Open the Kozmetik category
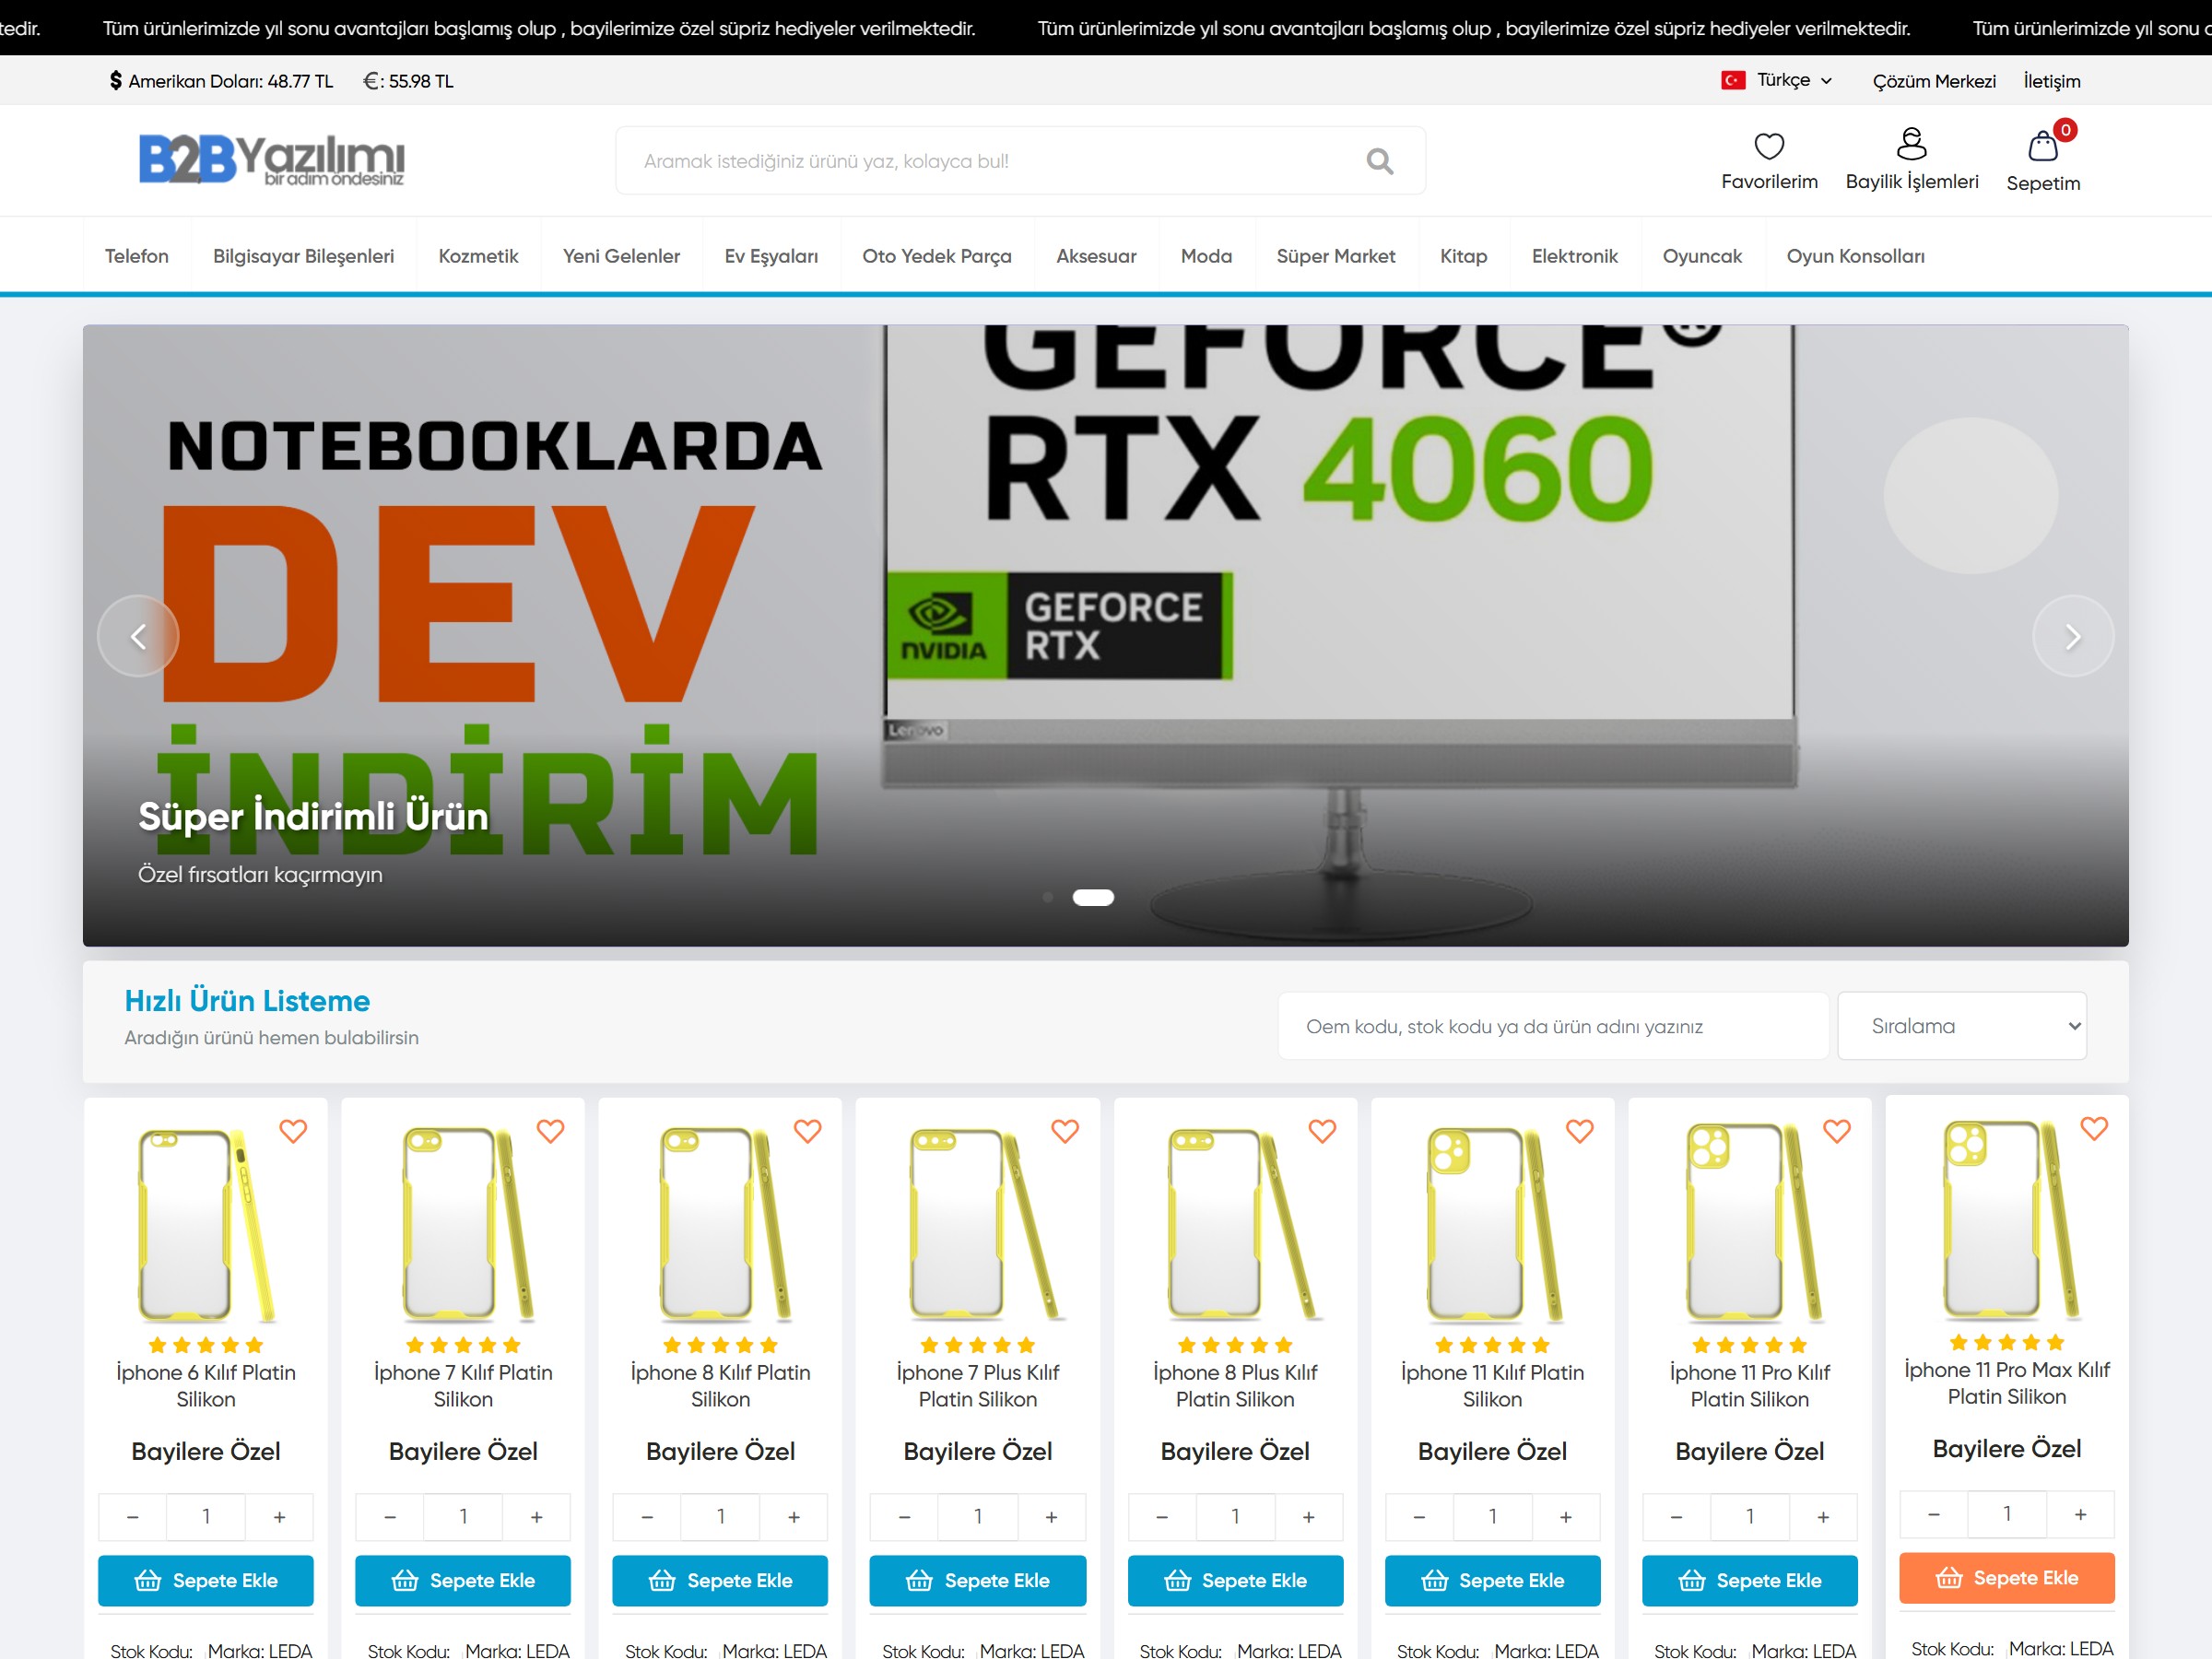The image size is (2212, 1659). [478, 256]
